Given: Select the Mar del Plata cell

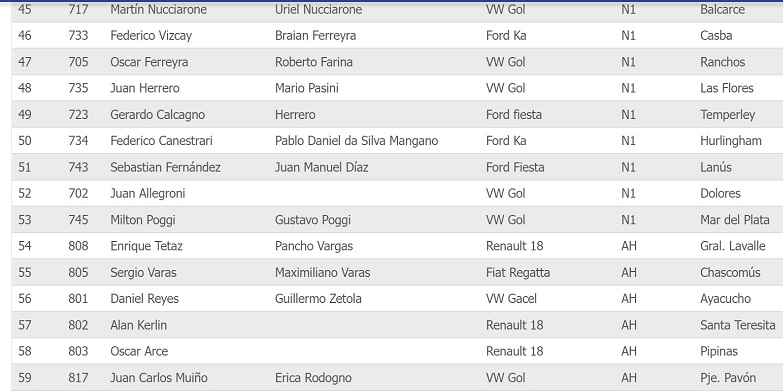Looking at the screenshot, I should 735,220.
